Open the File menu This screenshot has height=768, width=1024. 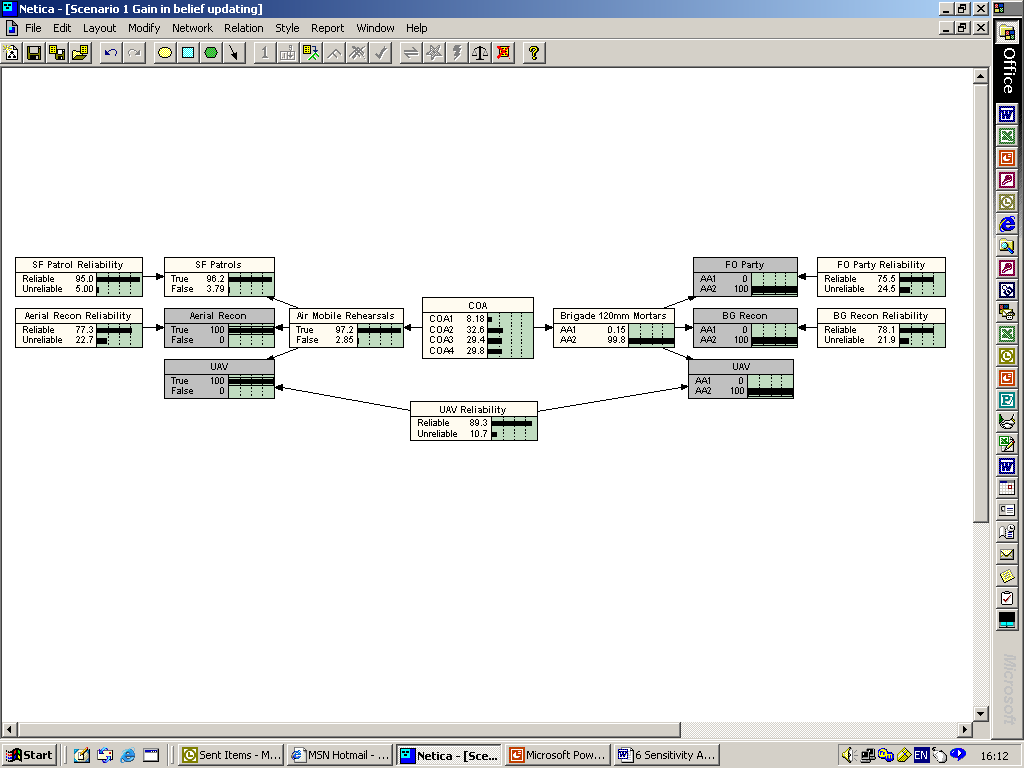tap(33, 28)
